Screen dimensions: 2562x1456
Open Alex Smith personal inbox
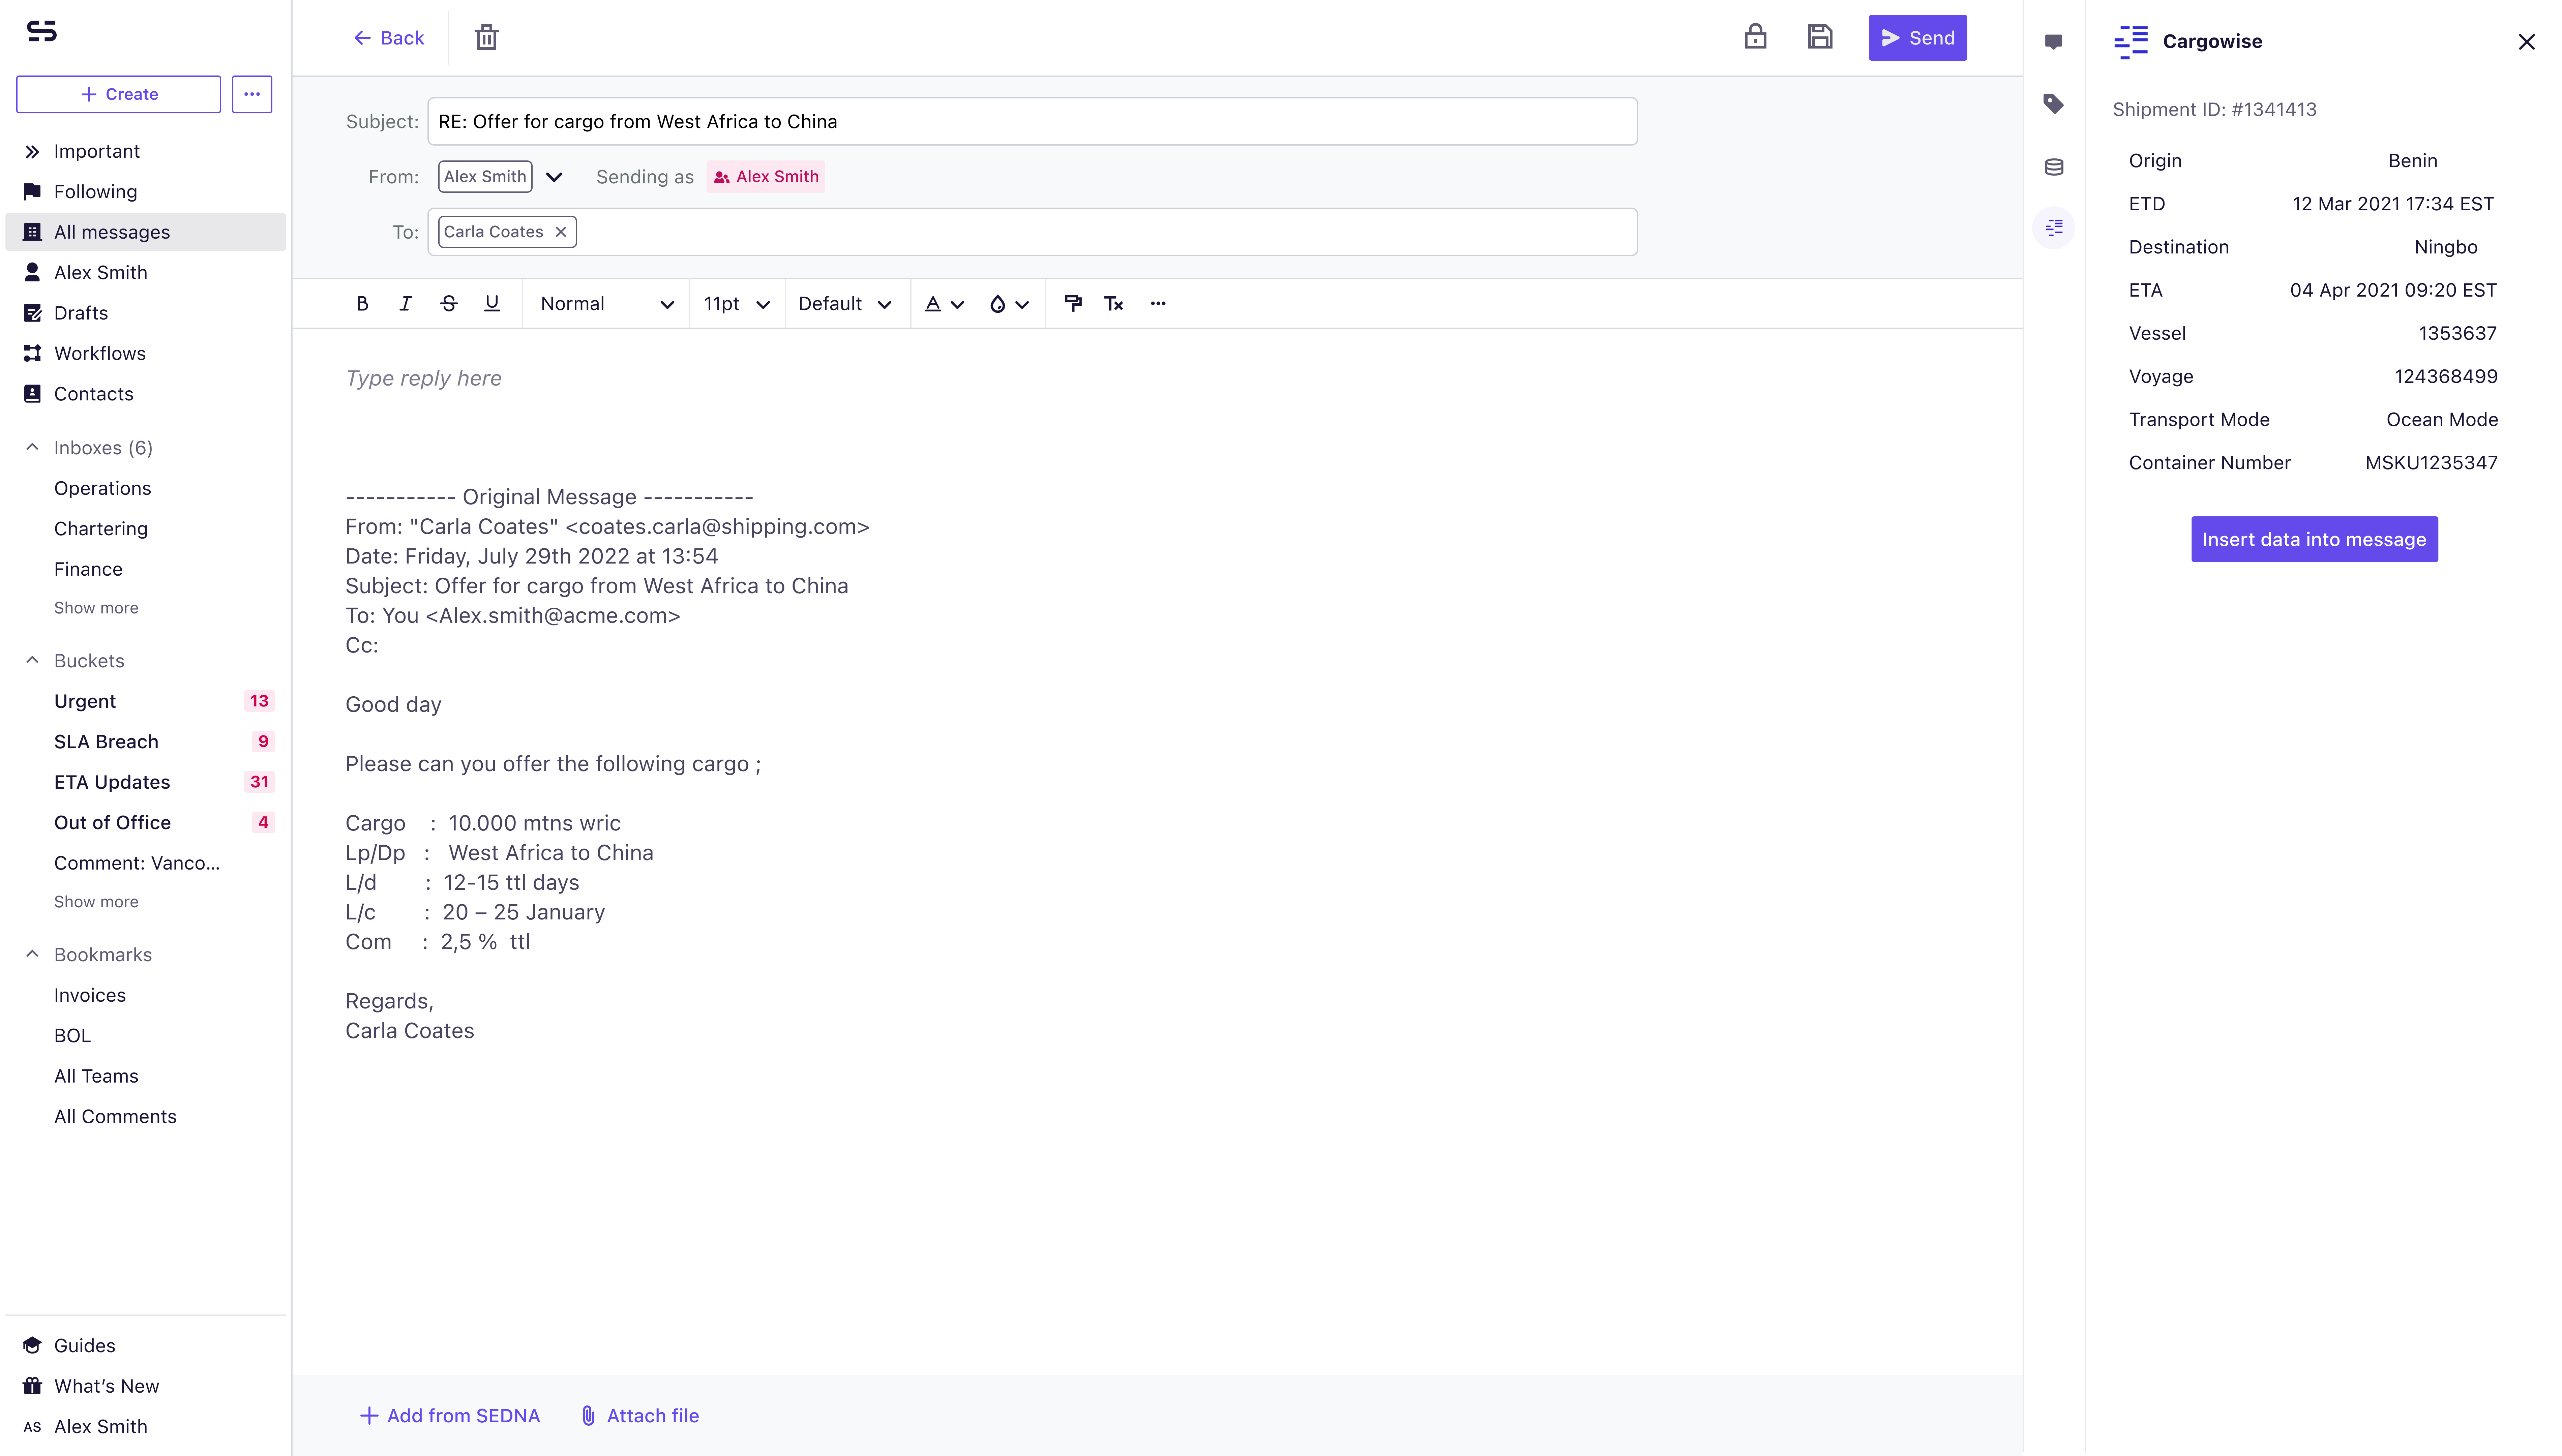tap(146, 273)
